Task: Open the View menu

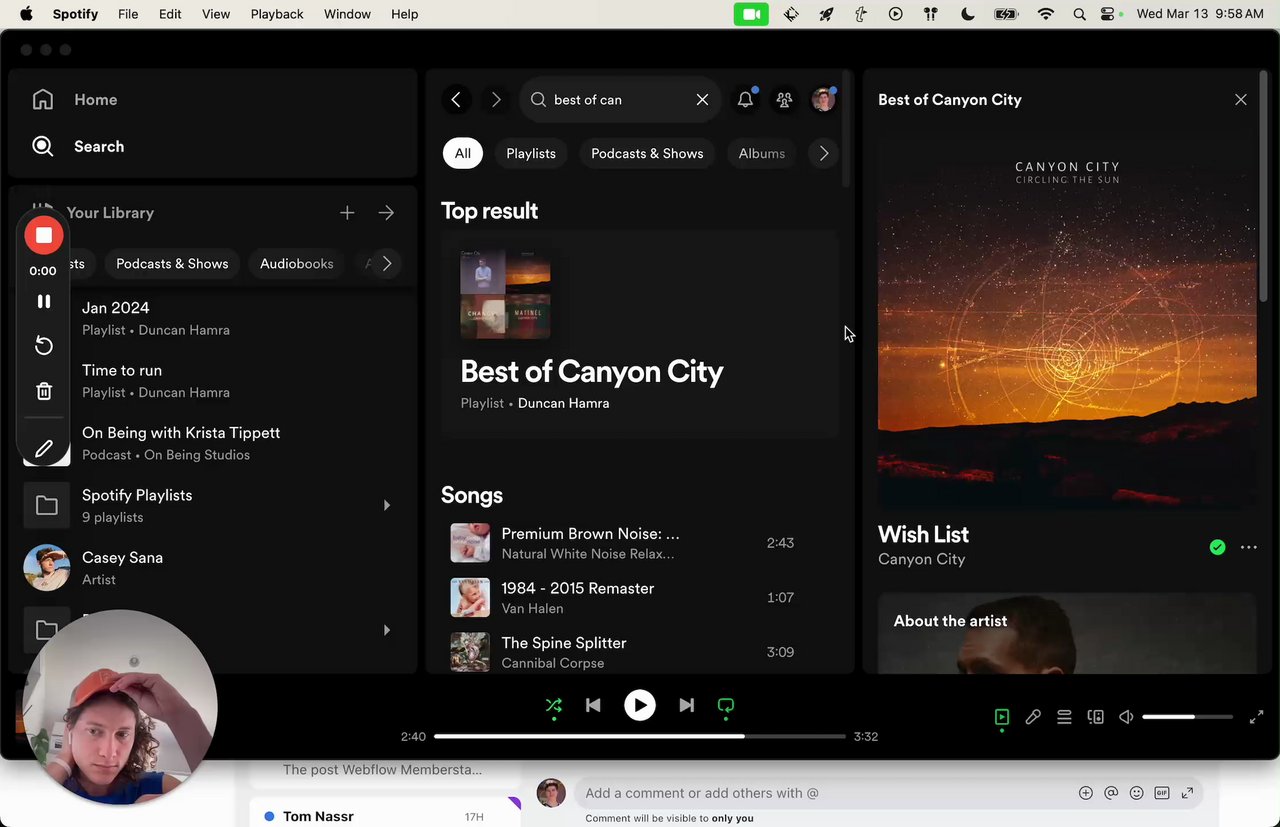Action: [x=216, y=14]
